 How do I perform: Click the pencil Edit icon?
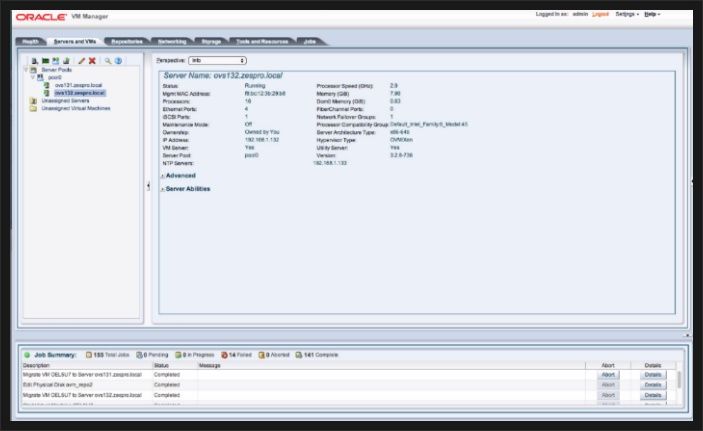click(82, 61)
